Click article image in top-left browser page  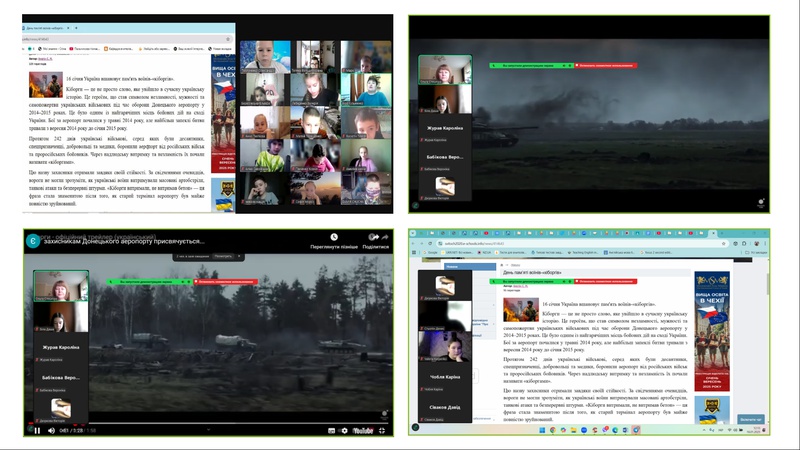[x=46, y=84]
